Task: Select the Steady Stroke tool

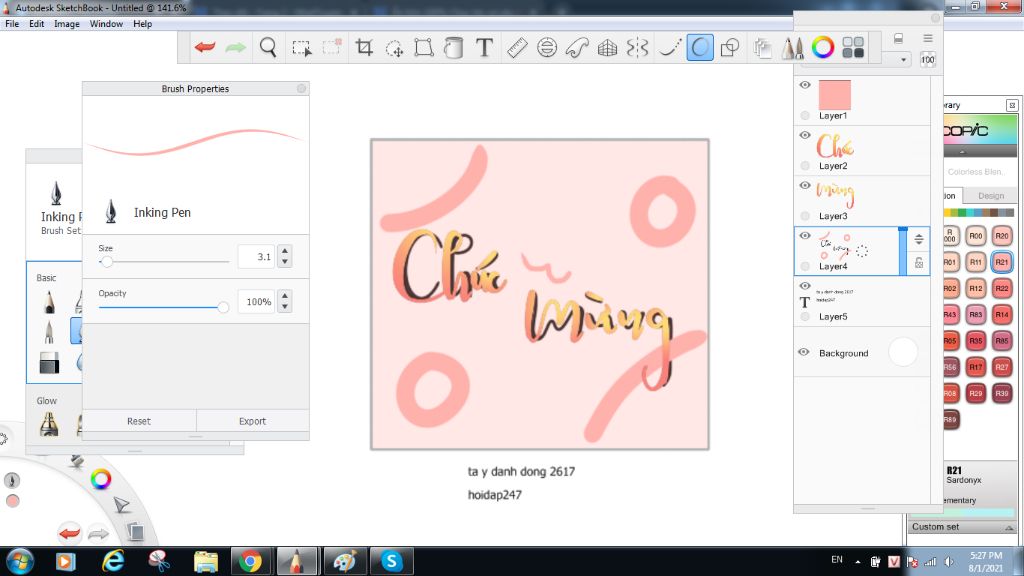Action: (669, 47)
